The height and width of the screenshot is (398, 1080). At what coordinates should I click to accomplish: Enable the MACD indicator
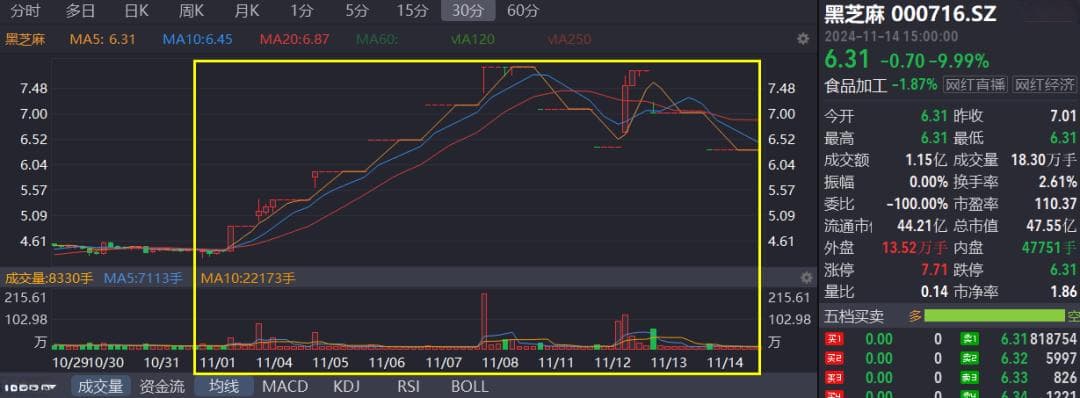coord(285,386)
